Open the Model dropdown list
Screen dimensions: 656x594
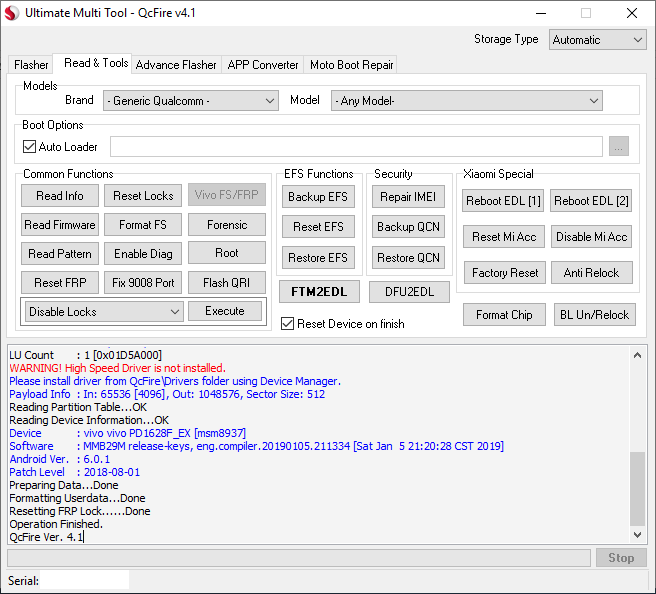pos(467,101)
